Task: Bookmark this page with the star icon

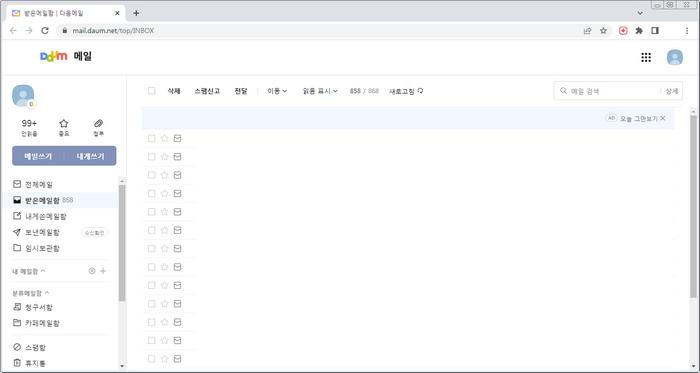Action: [604, 31]
